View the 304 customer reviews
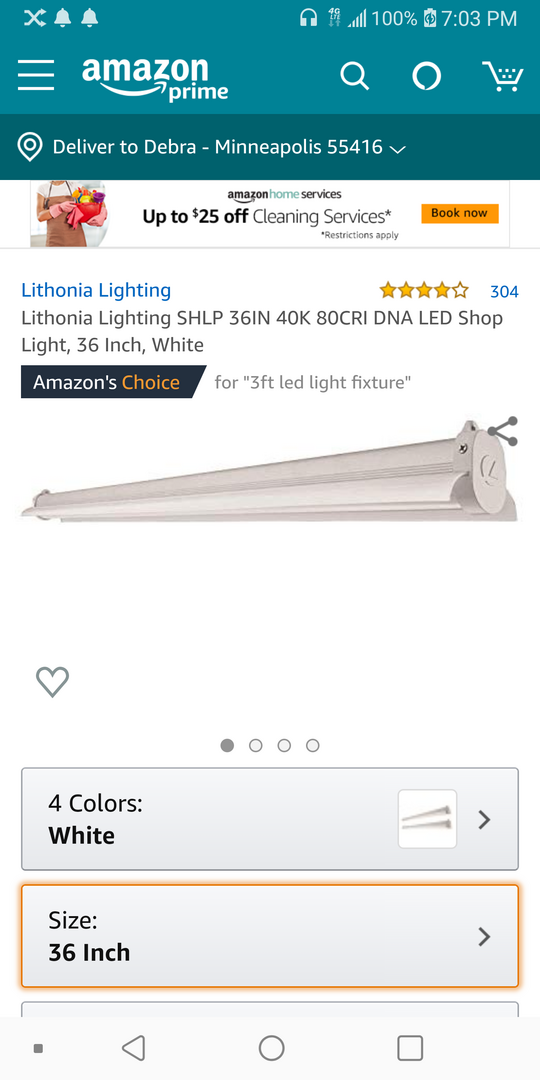The width and height of the screenshot is (540, 1080). [x=504, y=291]
